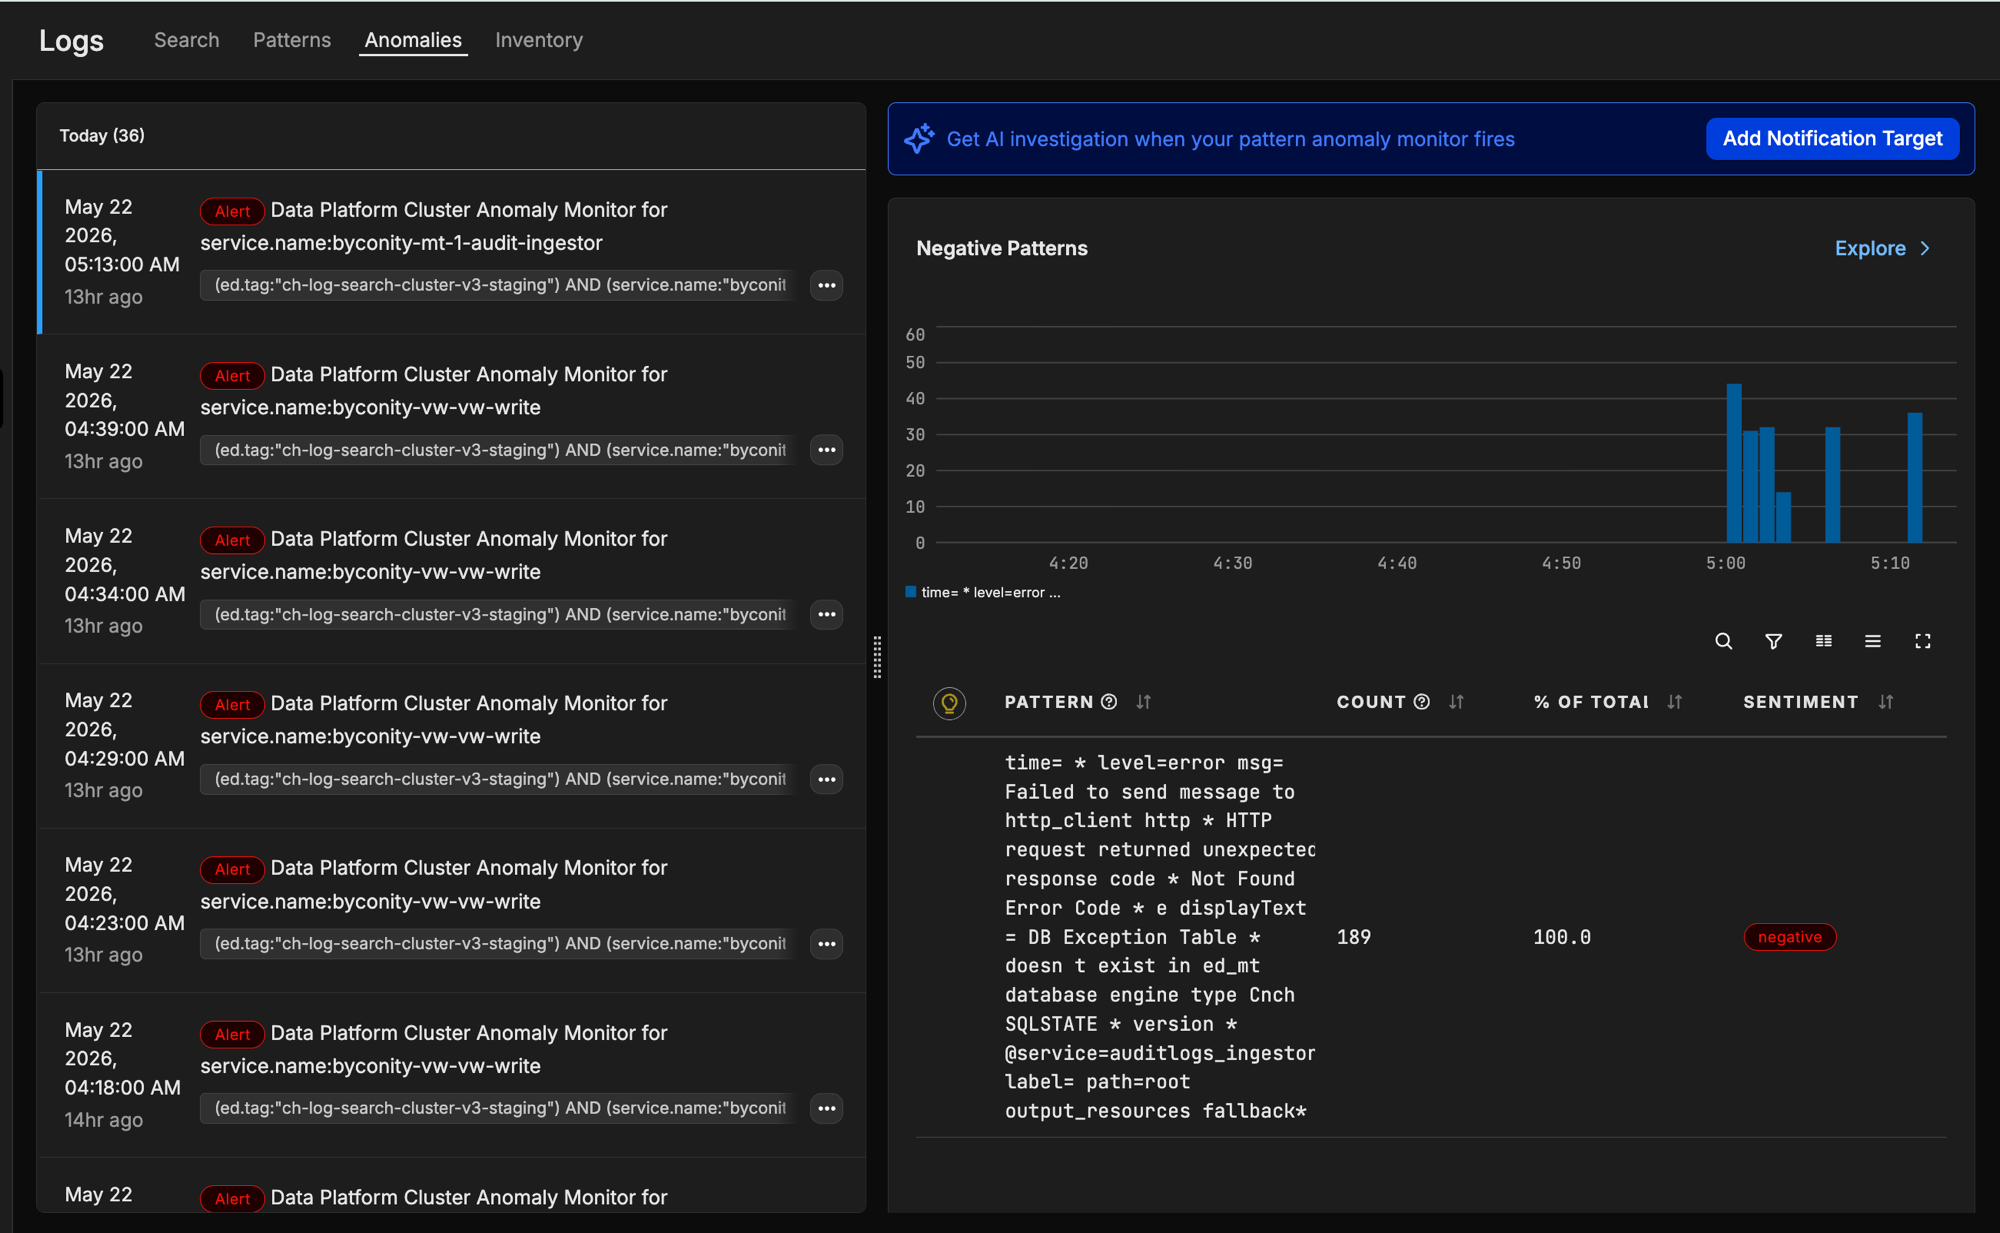Select the 04:29:00 AM vw-write alert title
The width and height of the screenshot is (2000, 1233).
click(x=434, y=720)
